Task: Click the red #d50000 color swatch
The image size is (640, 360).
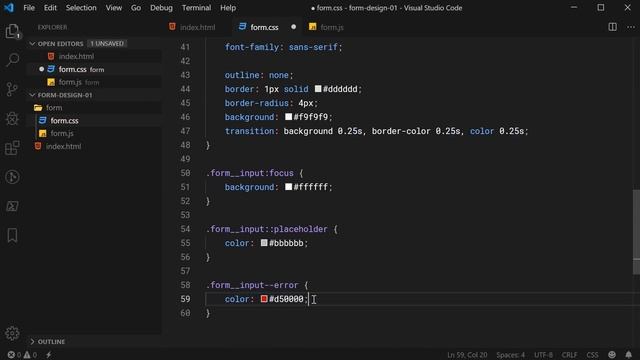Action: 264,299
